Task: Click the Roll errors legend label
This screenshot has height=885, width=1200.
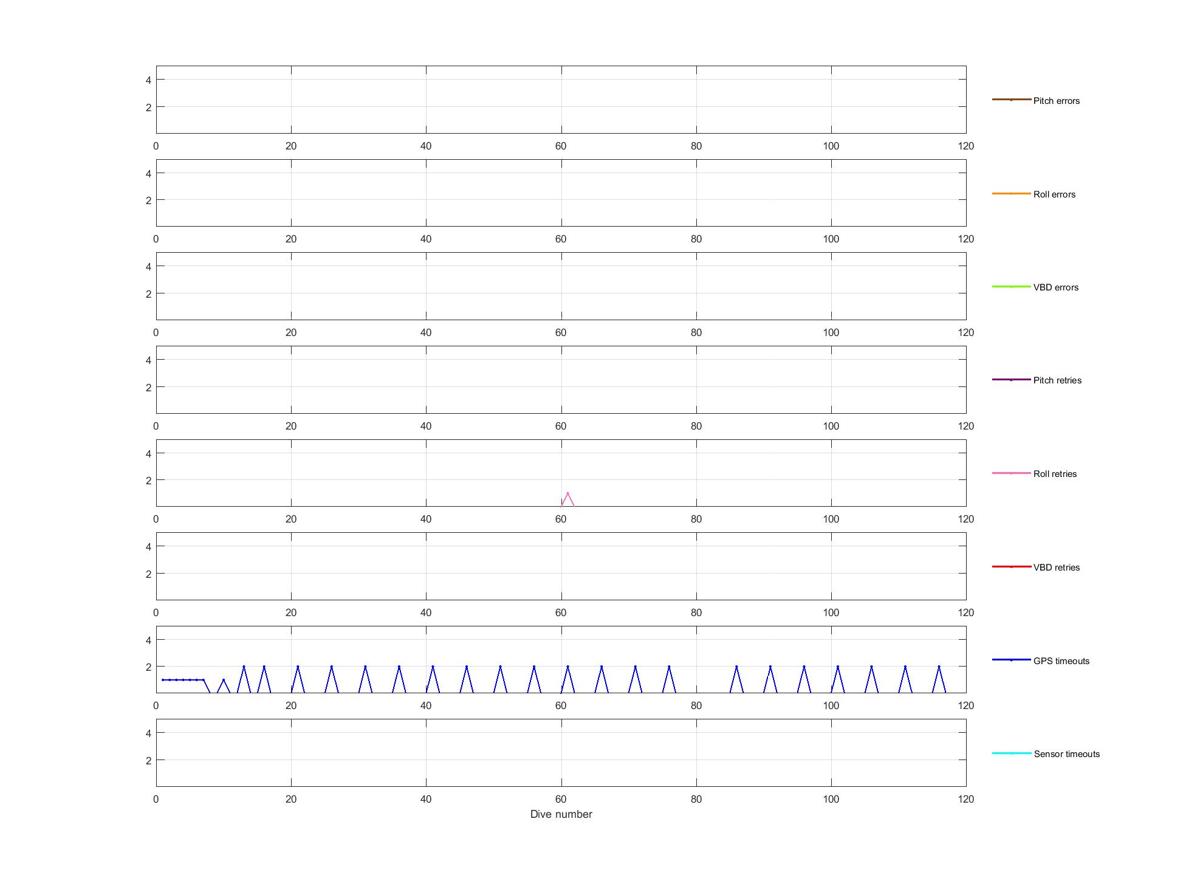Action: coord(1054,194)
